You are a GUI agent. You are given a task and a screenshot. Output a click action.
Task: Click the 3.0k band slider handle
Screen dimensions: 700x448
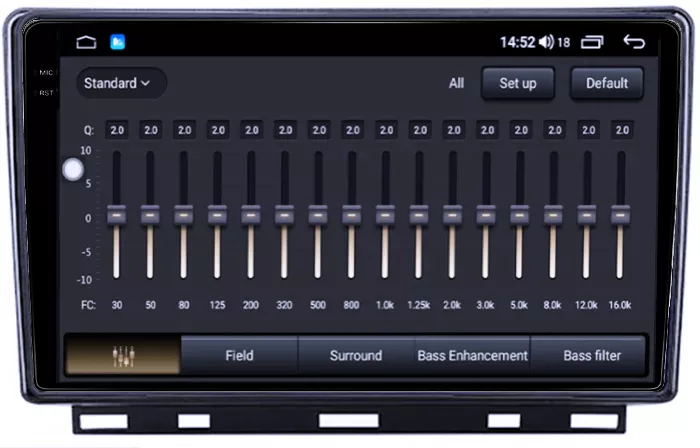pyautogui.click(x=486, y=215)
